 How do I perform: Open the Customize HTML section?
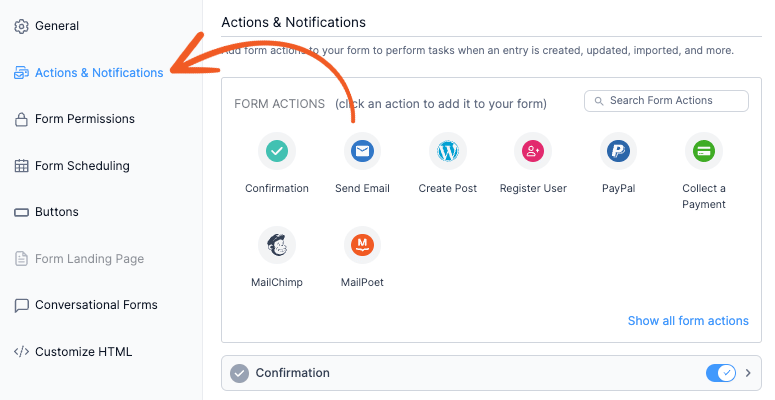point(73,352)
